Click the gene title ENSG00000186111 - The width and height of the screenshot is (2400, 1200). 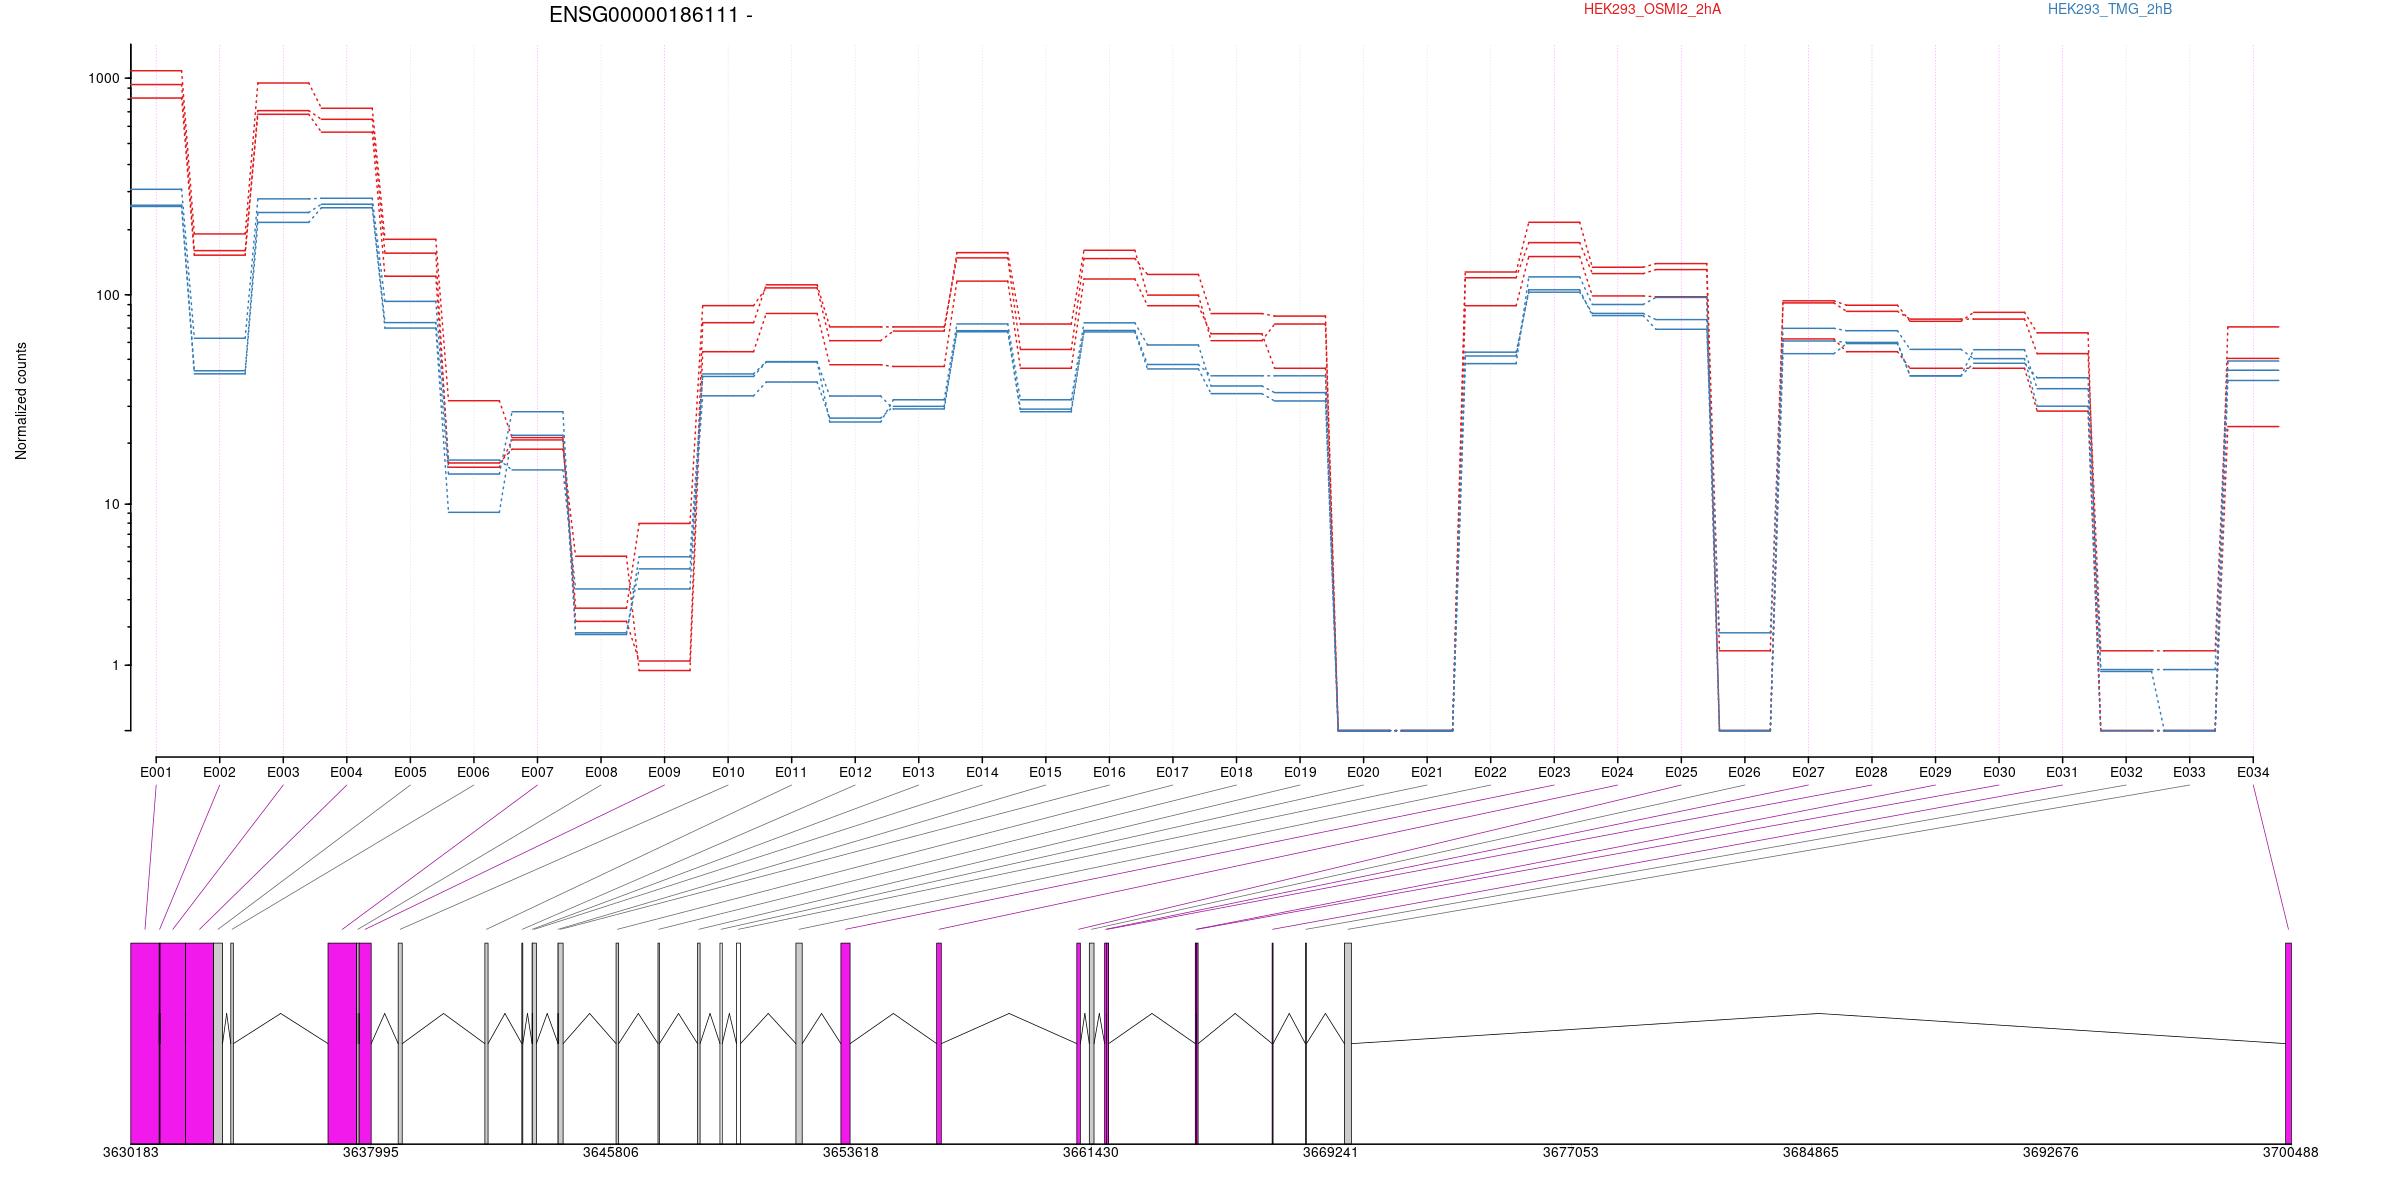point(651,15)
